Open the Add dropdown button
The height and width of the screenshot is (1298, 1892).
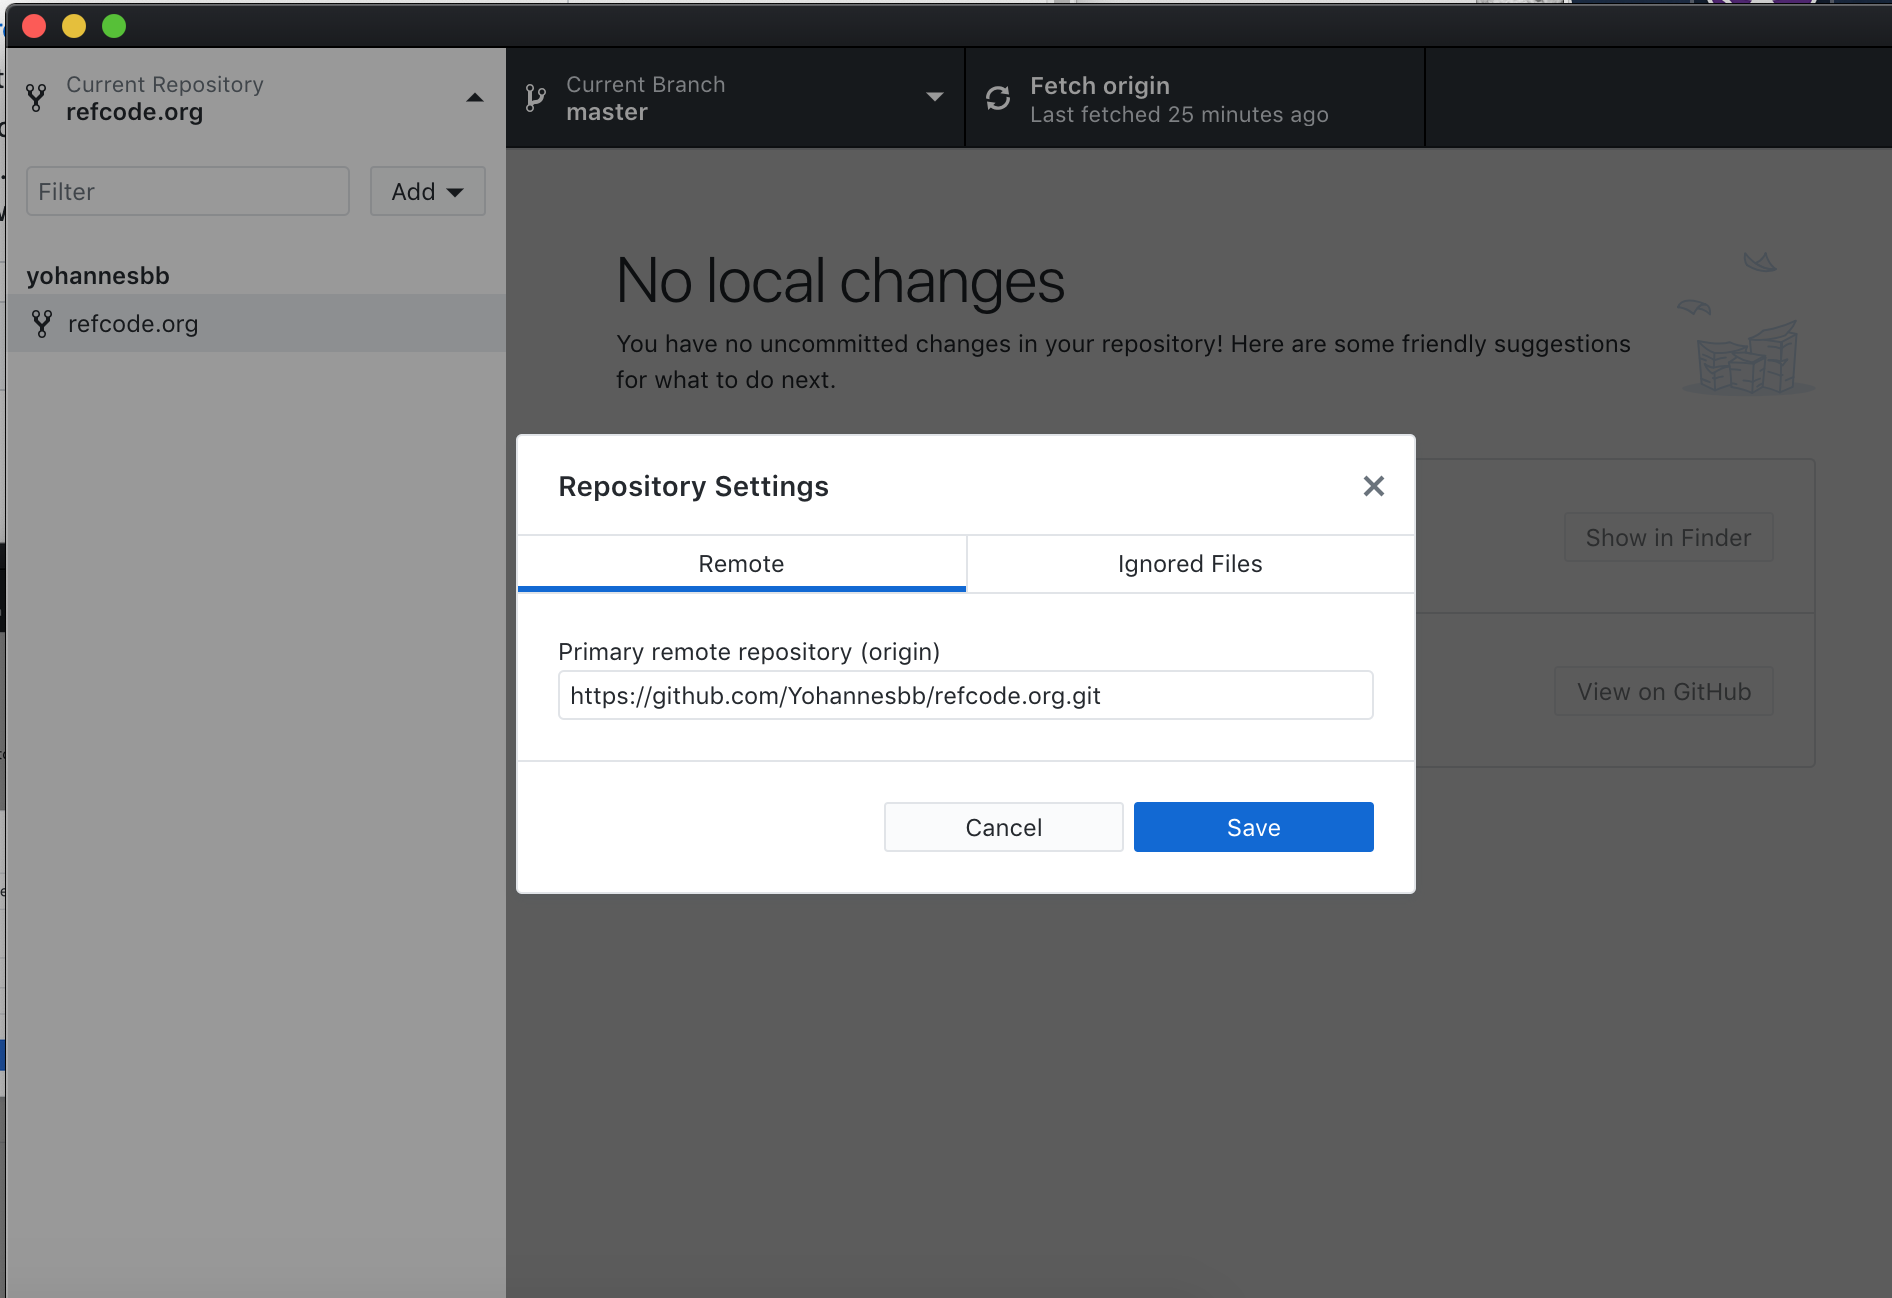[x=427, y=191]
